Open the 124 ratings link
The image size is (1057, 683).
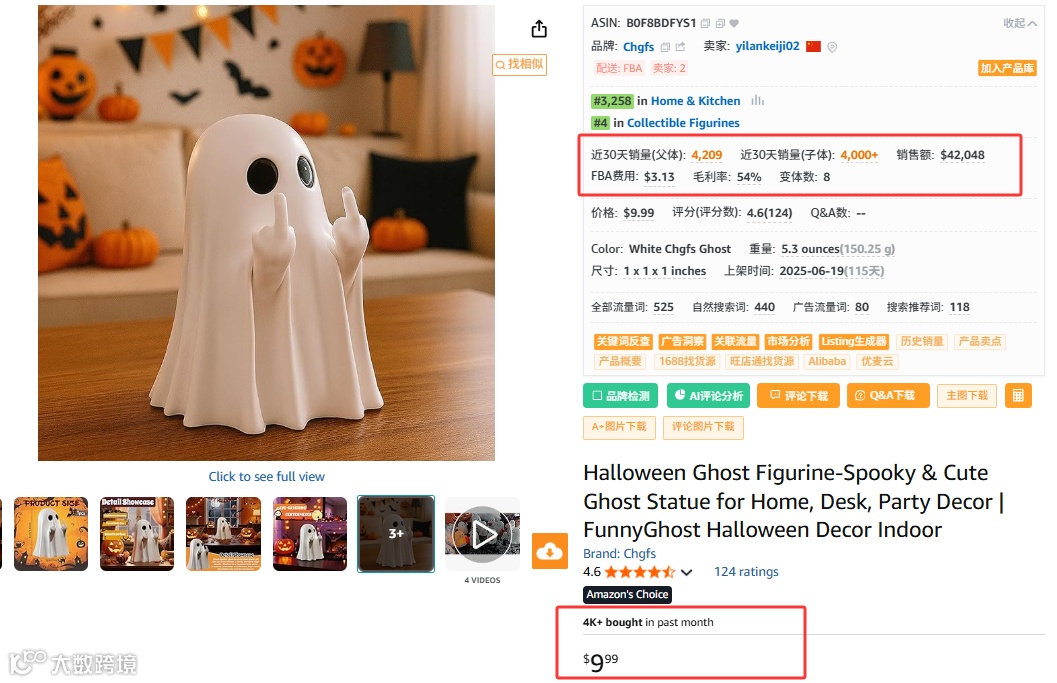[746, 572]
